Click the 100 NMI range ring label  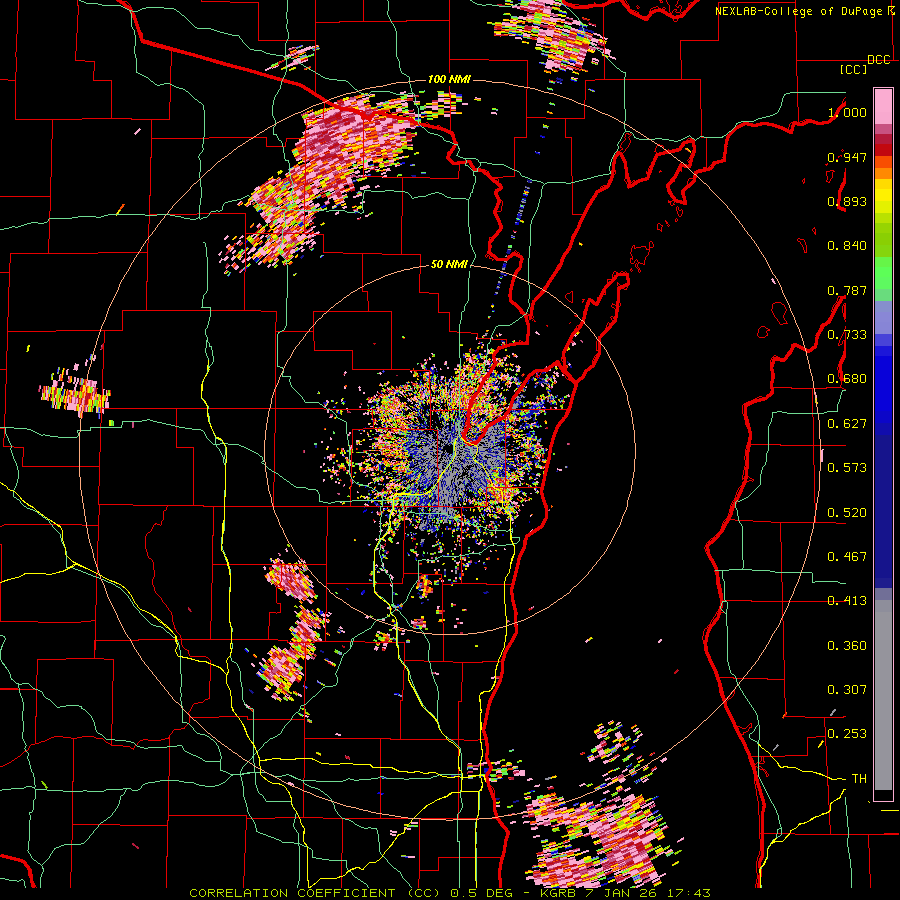(x=449, y=79)
